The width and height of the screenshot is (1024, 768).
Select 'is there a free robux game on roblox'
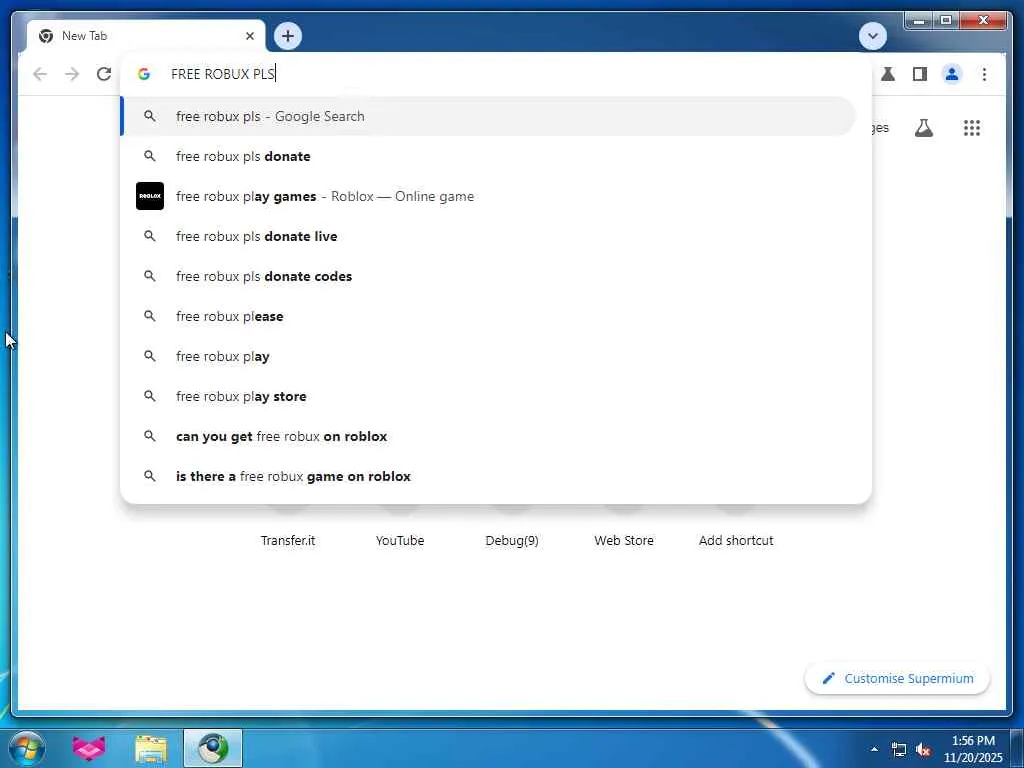coord(488,476)
